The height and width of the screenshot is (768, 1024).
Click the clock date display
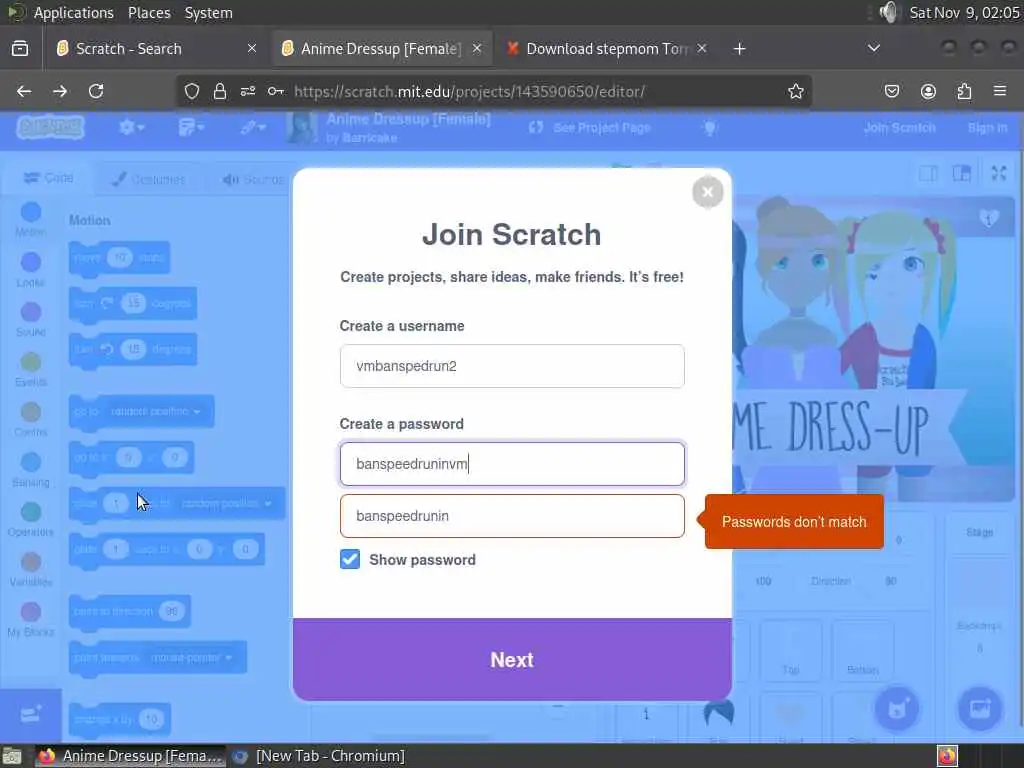point(965,13)
